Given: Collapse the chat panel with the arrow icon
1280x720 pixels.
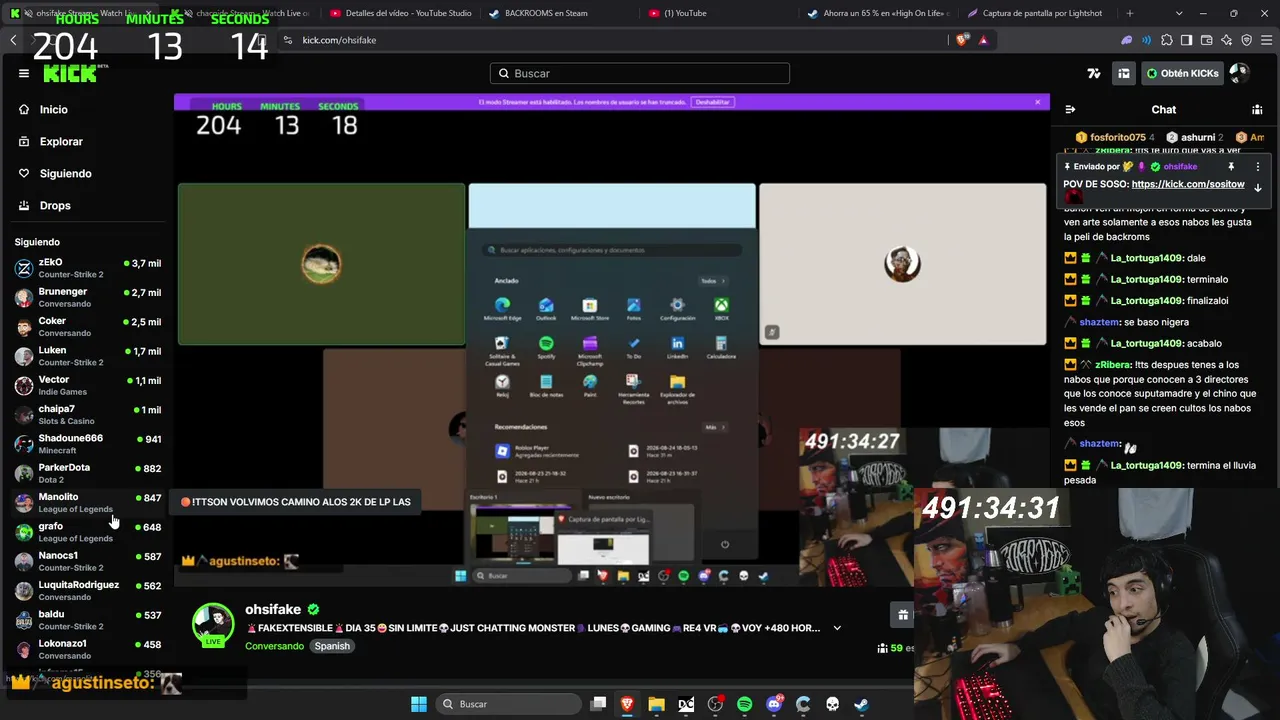Looking at the screenshot, I should click(x=1070, y=109).
